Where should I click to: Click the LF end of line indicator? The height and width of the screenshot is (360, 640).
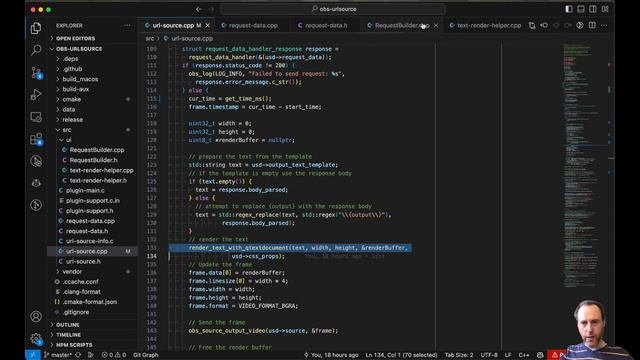[508, 355]
